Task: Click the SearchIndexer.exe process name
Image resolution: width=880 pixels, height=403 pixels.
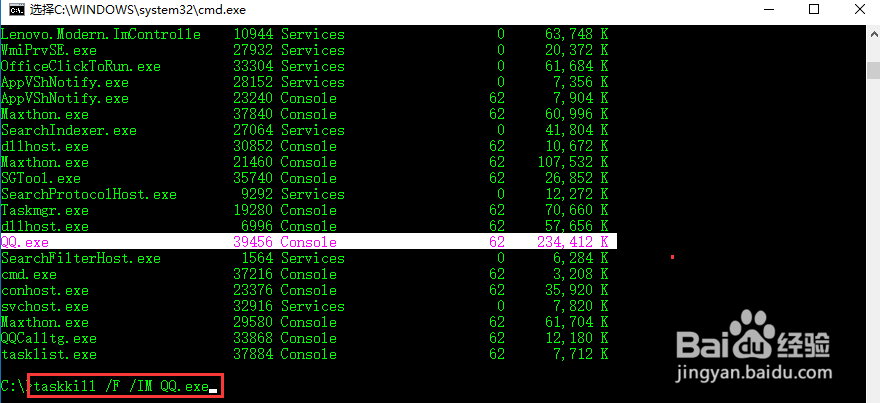Action: pyautogui.click(x=68, y=130)
